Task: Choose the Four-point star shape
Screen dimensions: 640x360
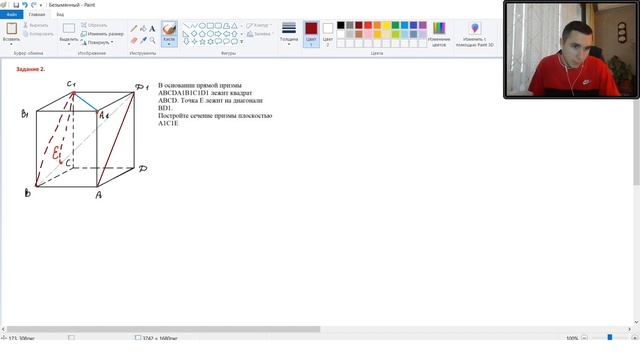Action: (194, 42)
